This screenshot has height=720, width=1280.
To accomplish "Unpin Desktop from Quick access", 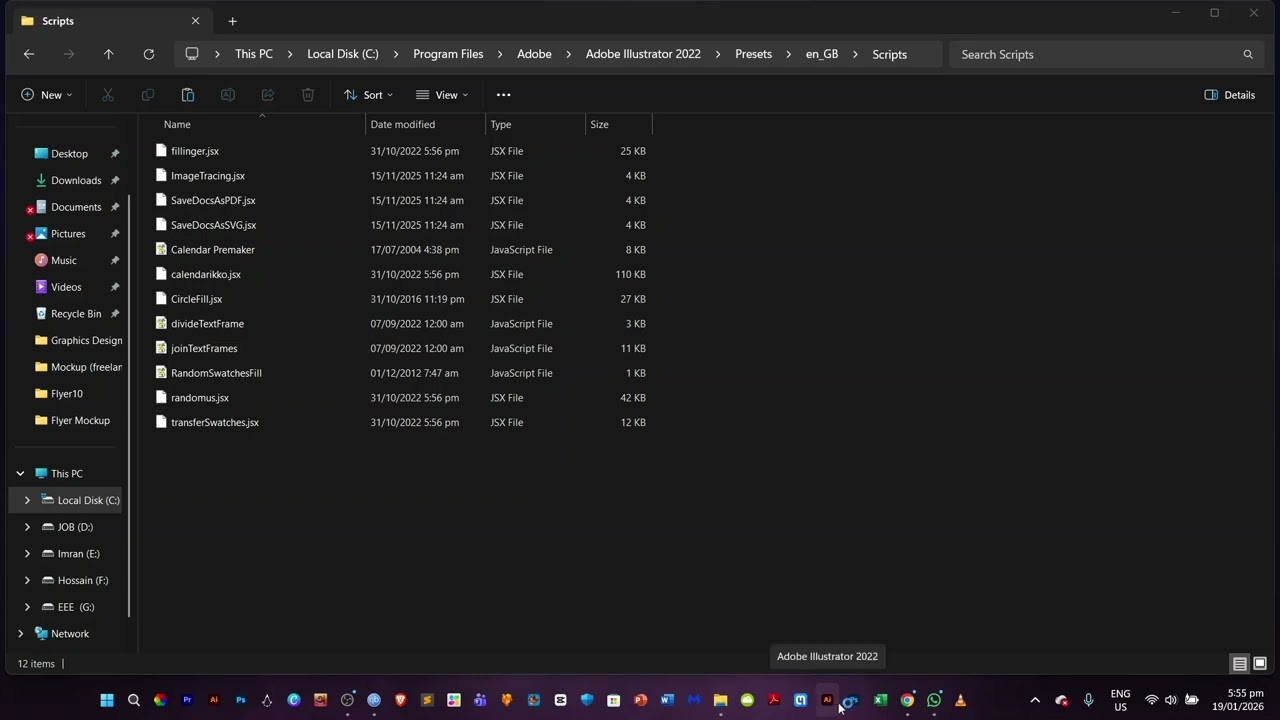I will click(x=115, y=154).
